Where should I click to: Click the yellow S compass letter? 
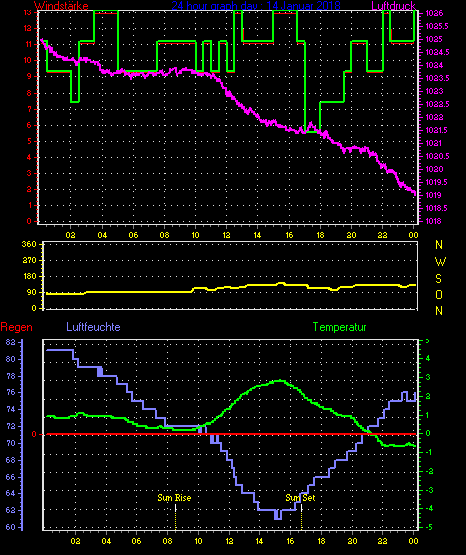point(439,279)
